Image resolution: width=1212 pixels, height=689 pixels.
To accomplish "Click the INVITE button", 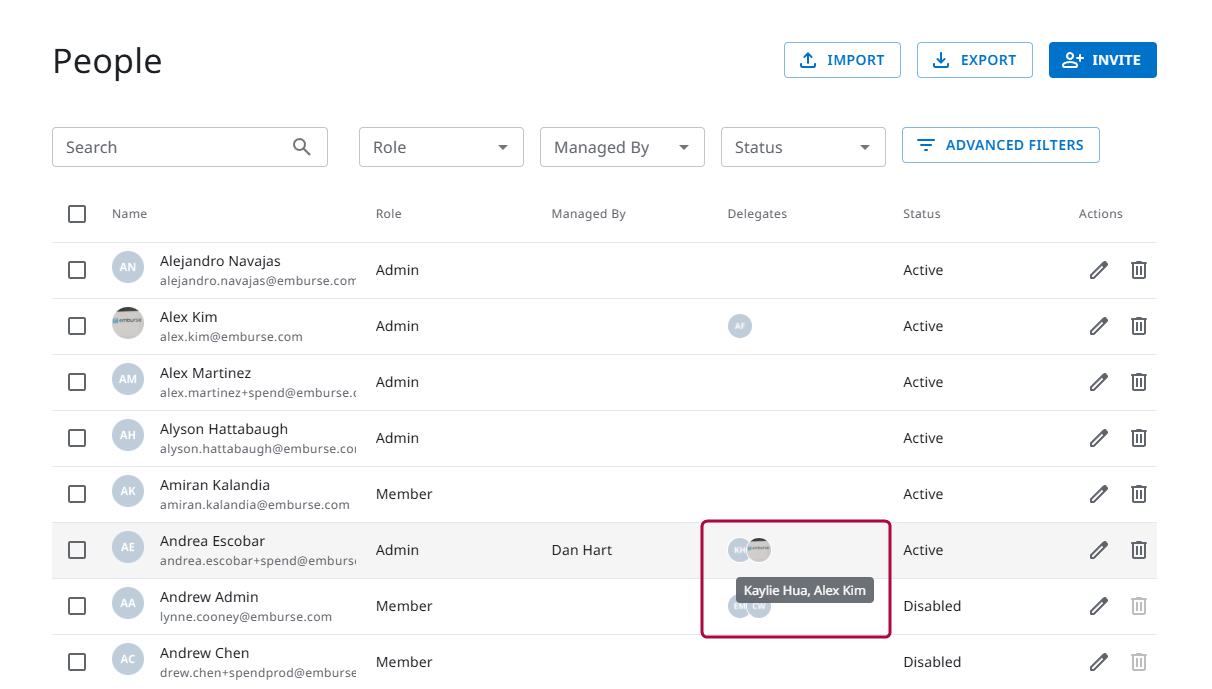I will 1102,60.
